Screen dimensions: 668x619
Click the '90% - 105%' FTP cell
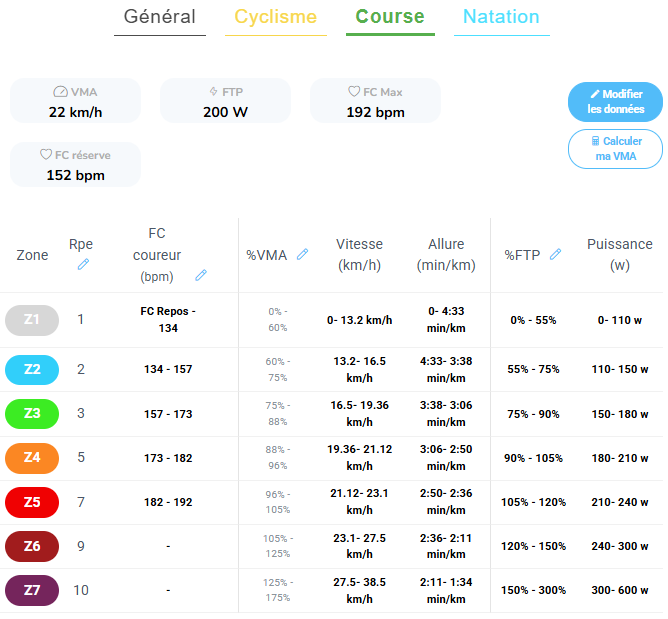(533, 458)
